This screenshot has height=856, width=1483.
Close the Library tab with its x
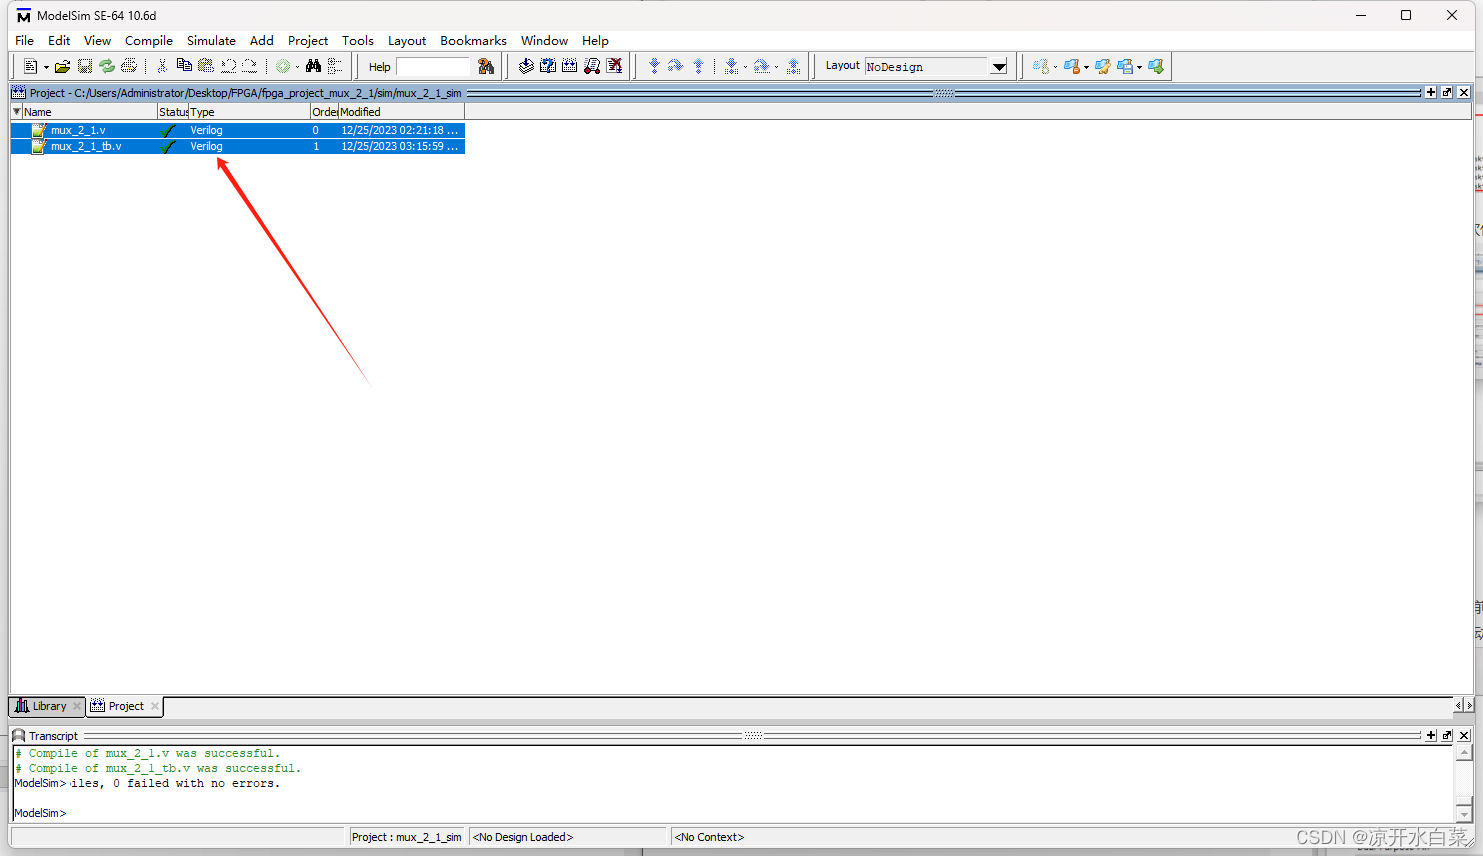[x=77, y=706]
